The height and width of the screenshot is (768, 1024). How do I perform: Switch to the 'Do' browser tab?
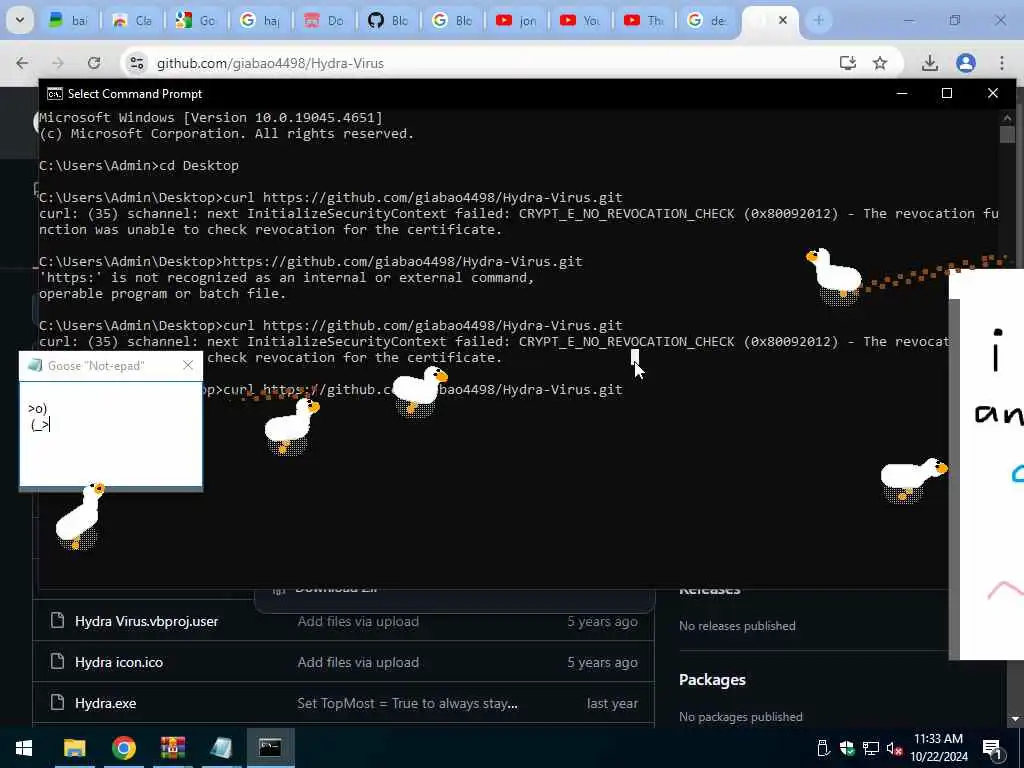(x=324, y=21)
